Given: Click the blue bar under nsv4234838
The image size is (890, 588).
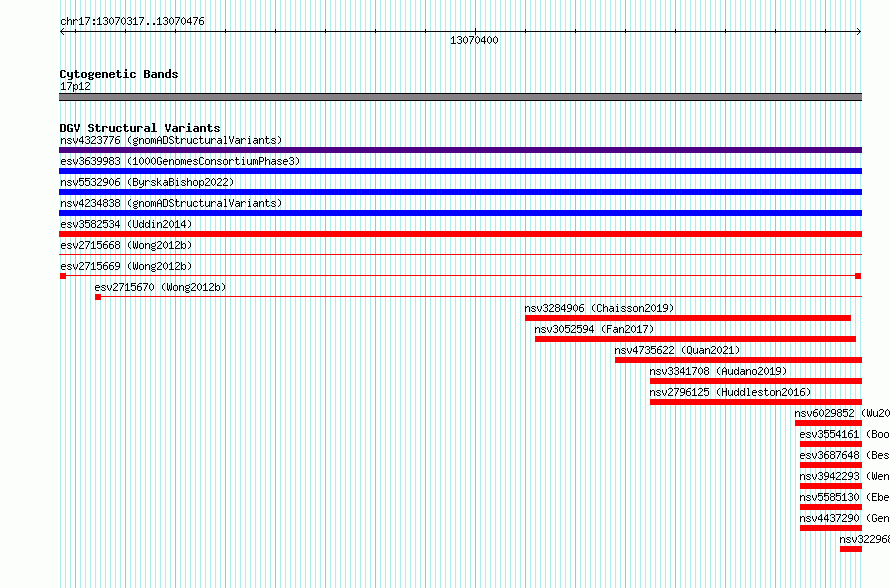Looking at the screenshot, I should [x=460, y=213].
